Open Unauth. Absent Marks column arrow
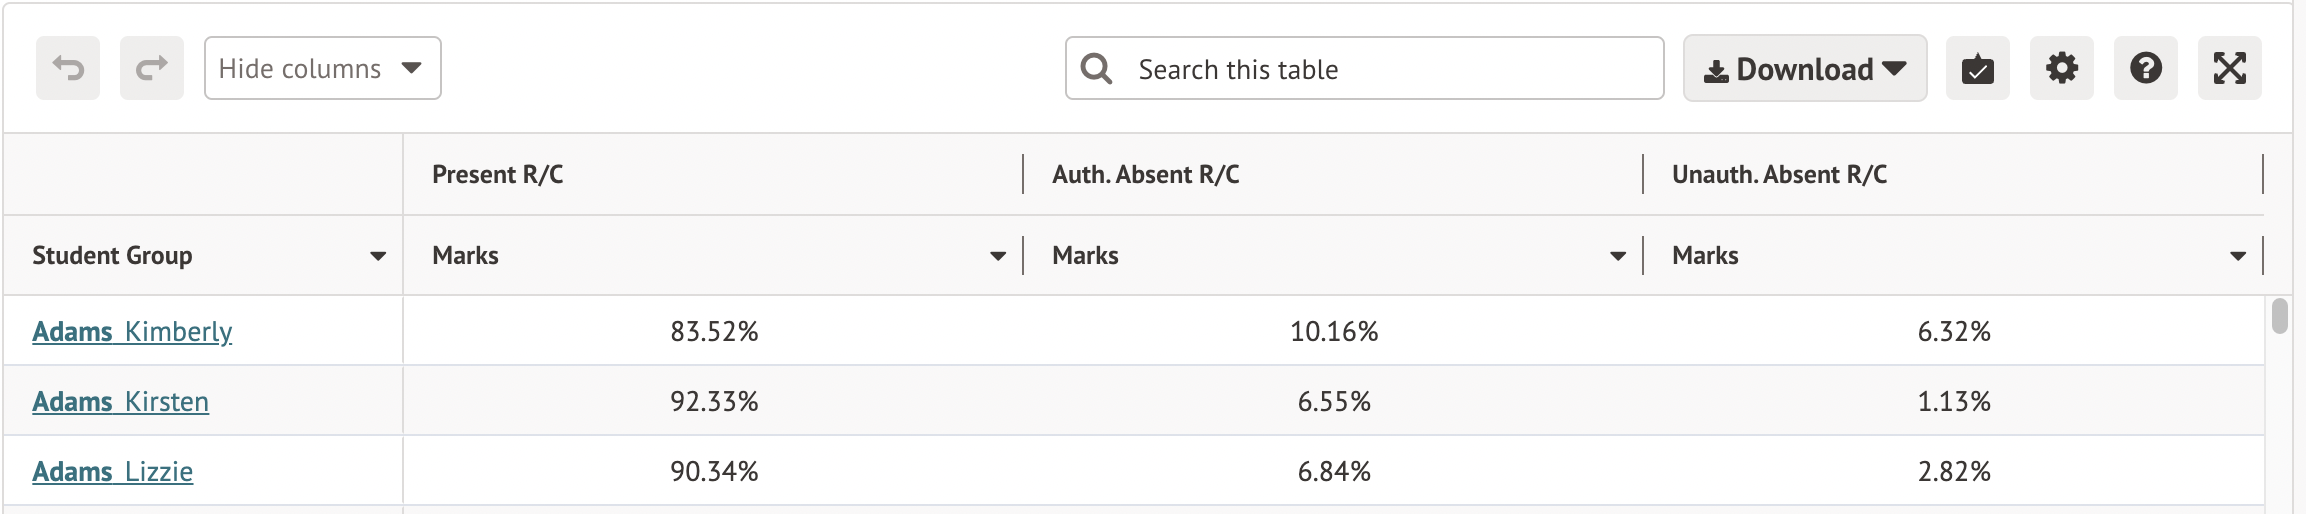The height and width of the screenshot is (514, 2306). [2238, 256]
